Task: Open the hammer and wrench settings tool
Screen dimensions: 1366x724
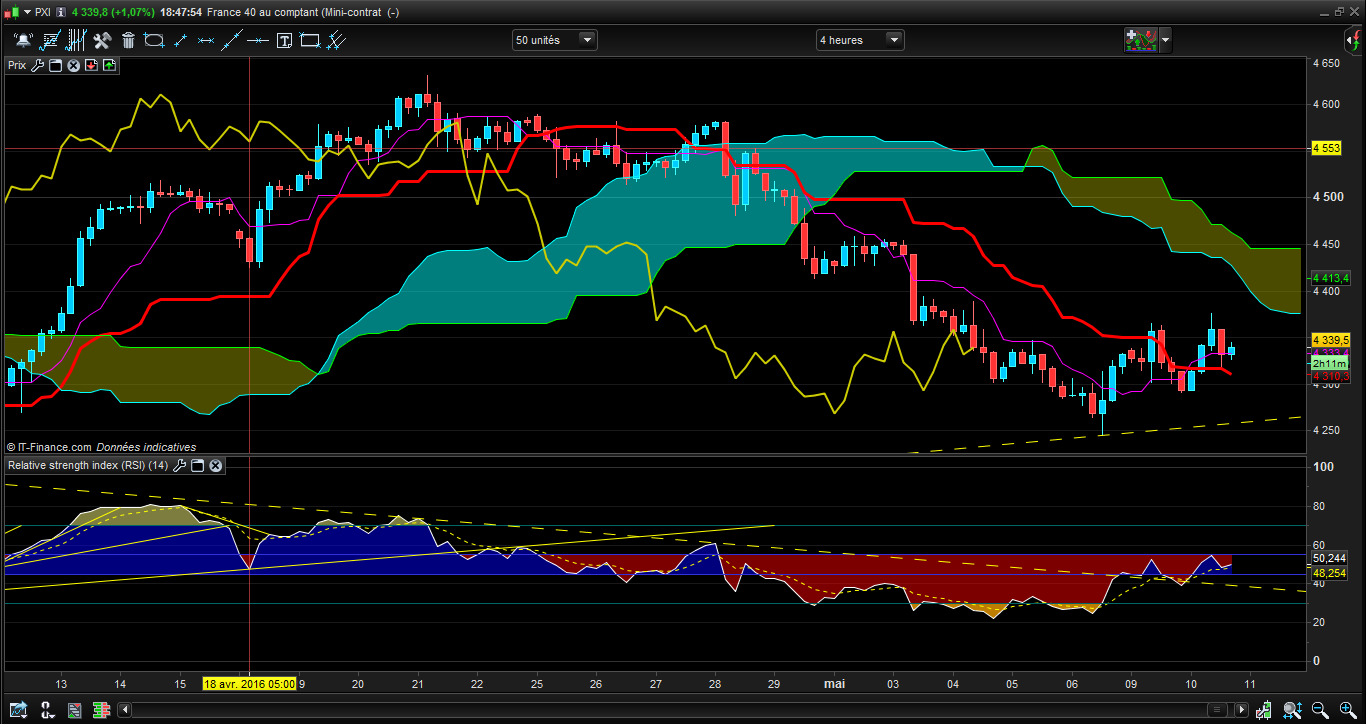Action: (102, 40)
